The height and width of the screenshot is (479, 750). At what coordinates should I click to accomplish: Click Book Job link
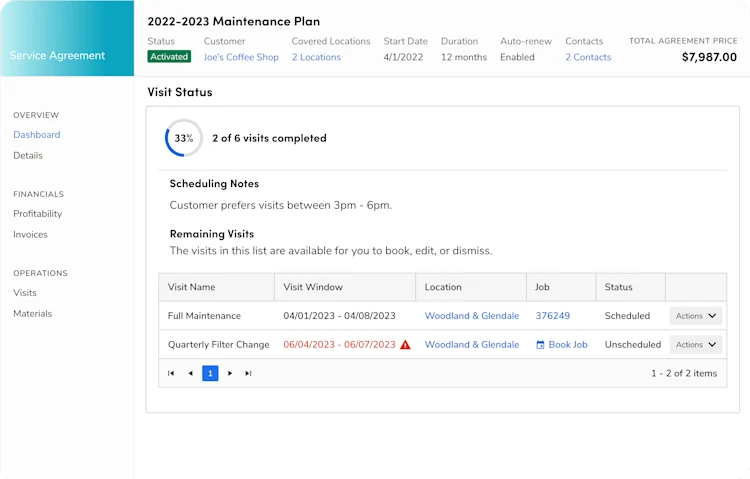click(568, 345)
